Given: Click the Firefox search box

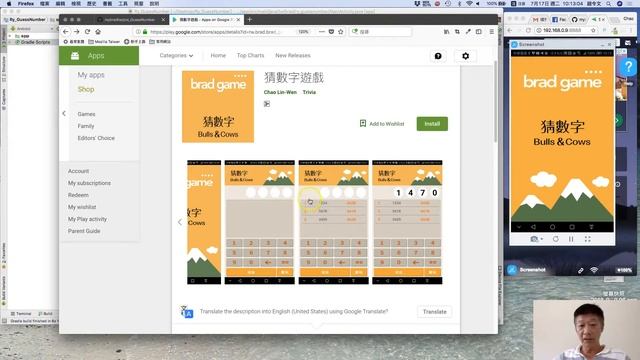Looking at the screenshot, I should click(380, 31).
